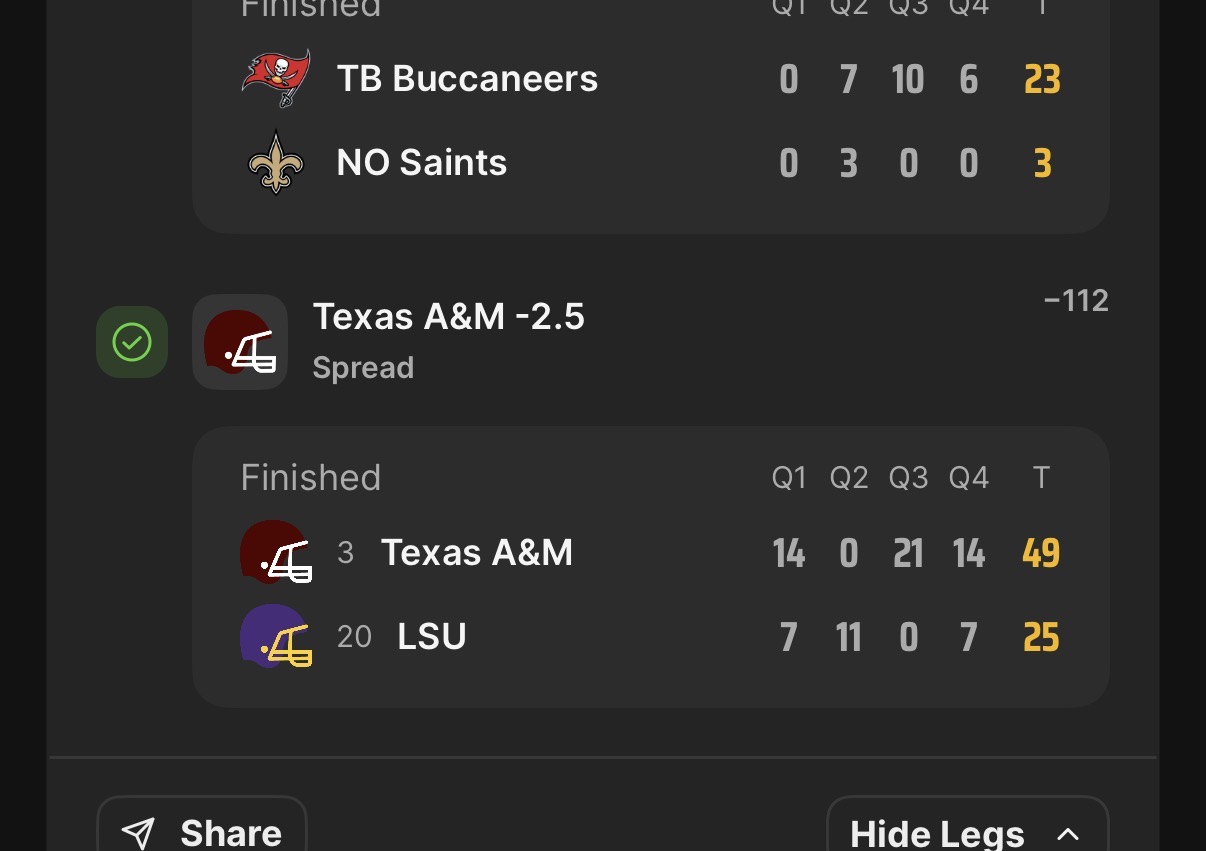Select the TB Buccaneers team name

pyautogui.click(x=467, y=79)
